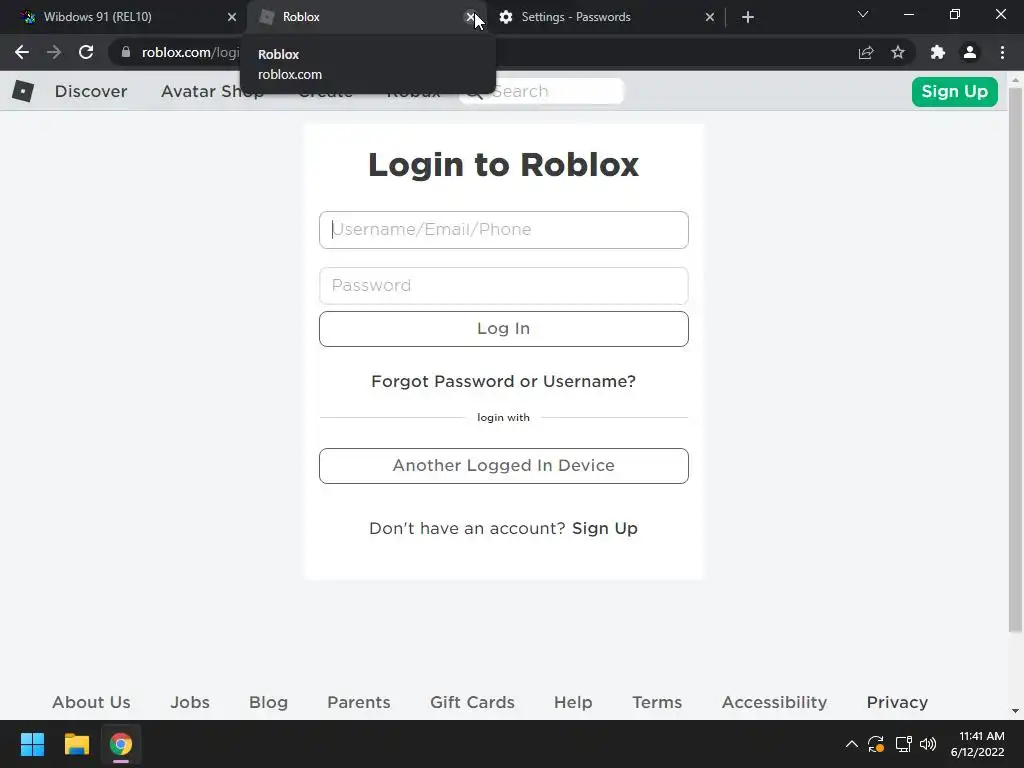Open About Us footer link
The height and width of the screenshot is (768, 1024).
point(91,702)
